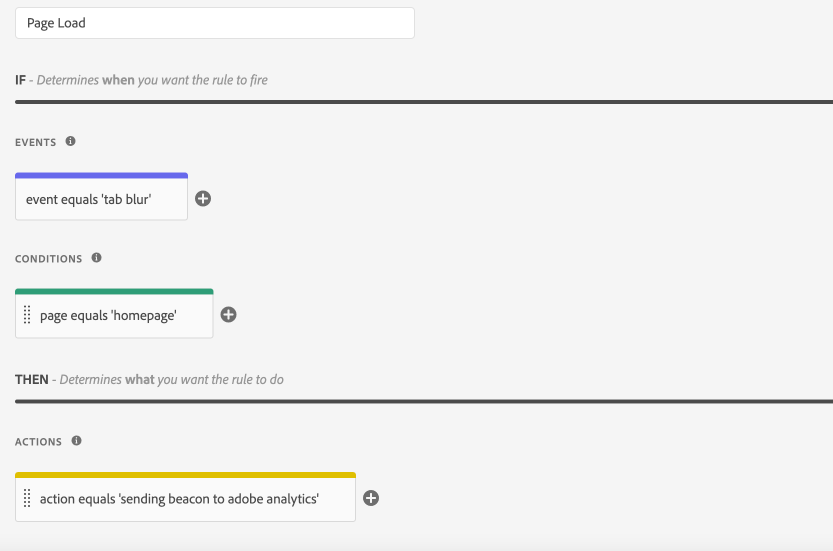Click the info icon next to CONDITIONS
Viewport: 833px width, 551px height.
pyautogui.click(x=97, y=258)
